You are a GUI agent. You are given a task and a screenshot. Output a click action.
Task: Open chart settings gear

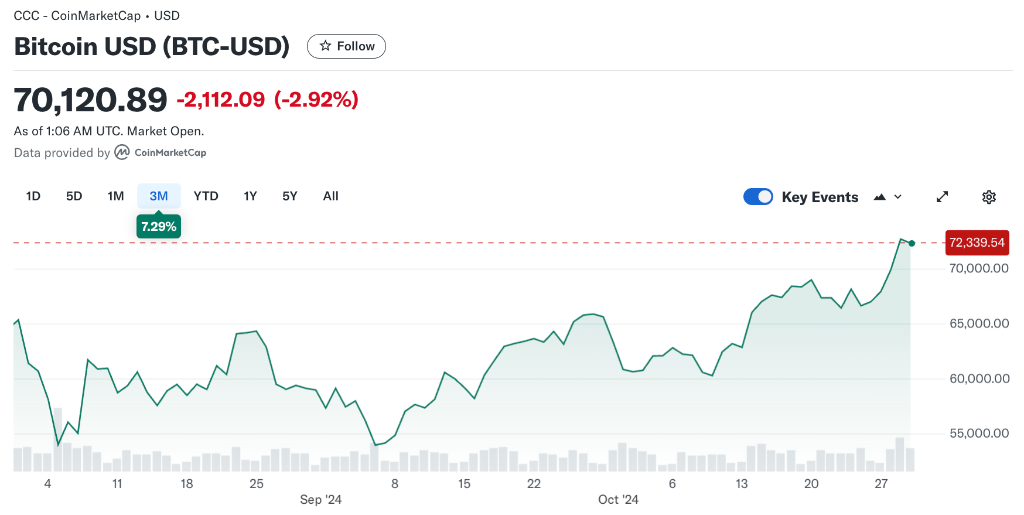point(989,197)
